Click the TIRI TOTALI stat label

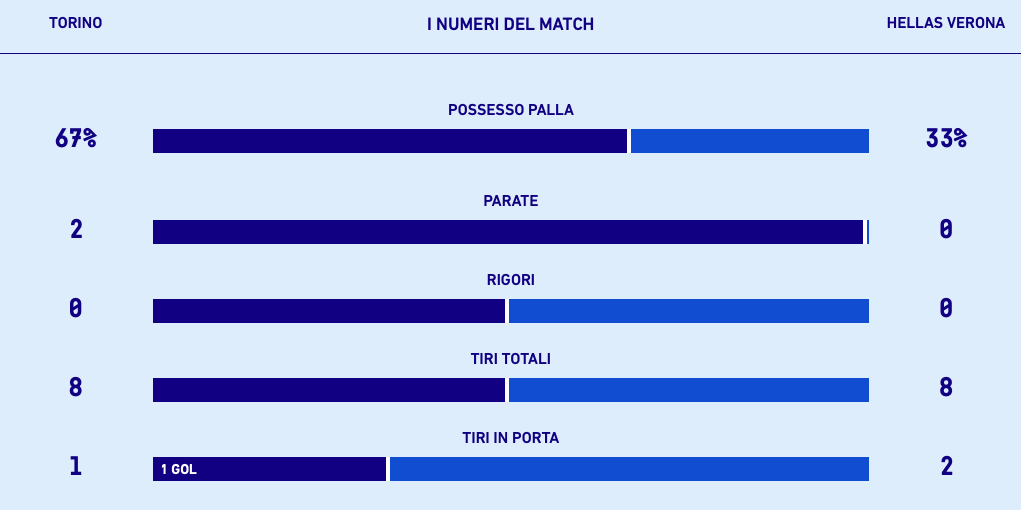510,359
